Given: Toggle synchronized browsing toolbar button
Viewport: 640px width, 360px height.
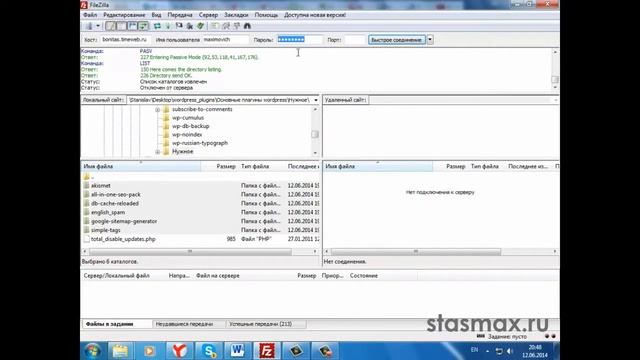Looking at the screenshot, I should 236,26.
